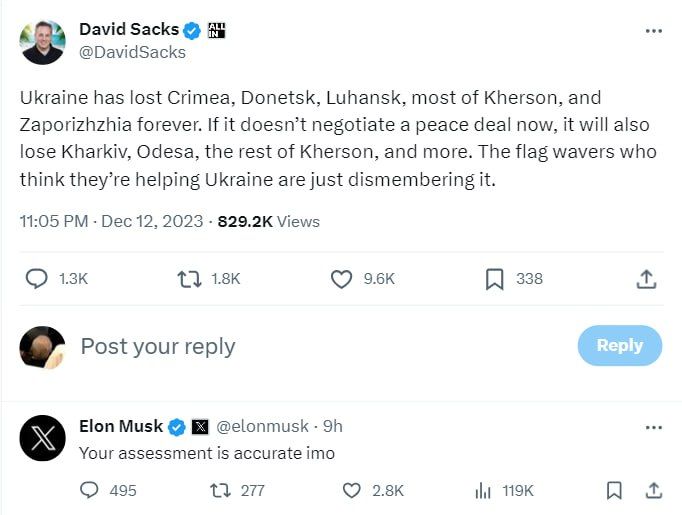The image size is (682, 515).
Task: Click the All-In affiliation badge
Action: tap(217, 30)
